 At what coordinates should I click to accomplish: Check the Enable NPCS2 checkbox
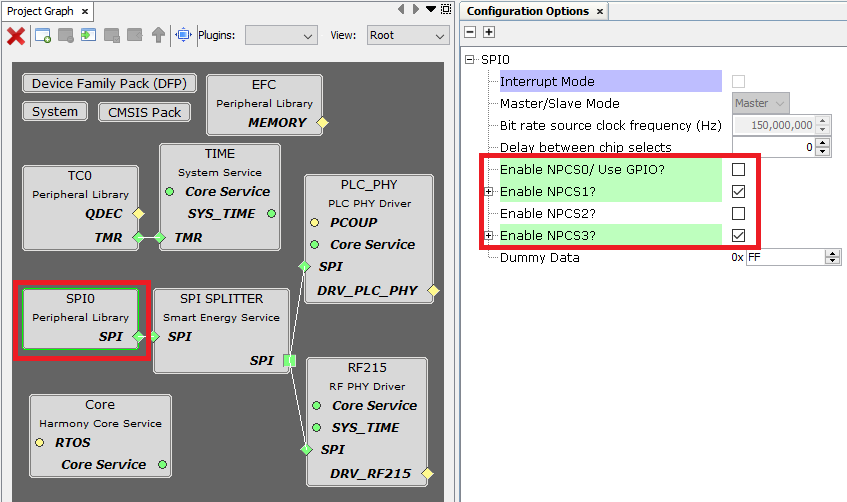pos(738,214)
